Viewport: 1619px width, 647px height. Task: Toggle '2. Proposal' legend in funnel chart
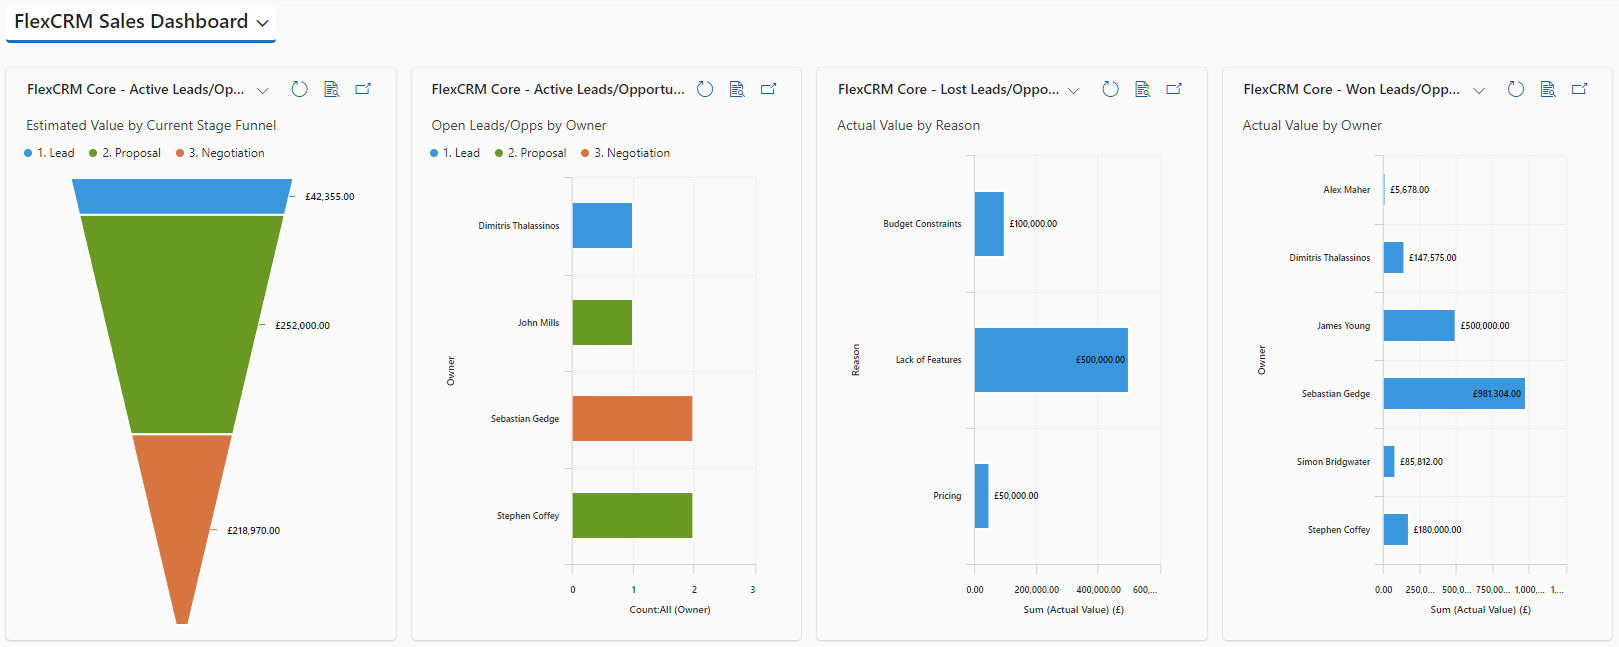pyautogui.click(x=125, y=153)
